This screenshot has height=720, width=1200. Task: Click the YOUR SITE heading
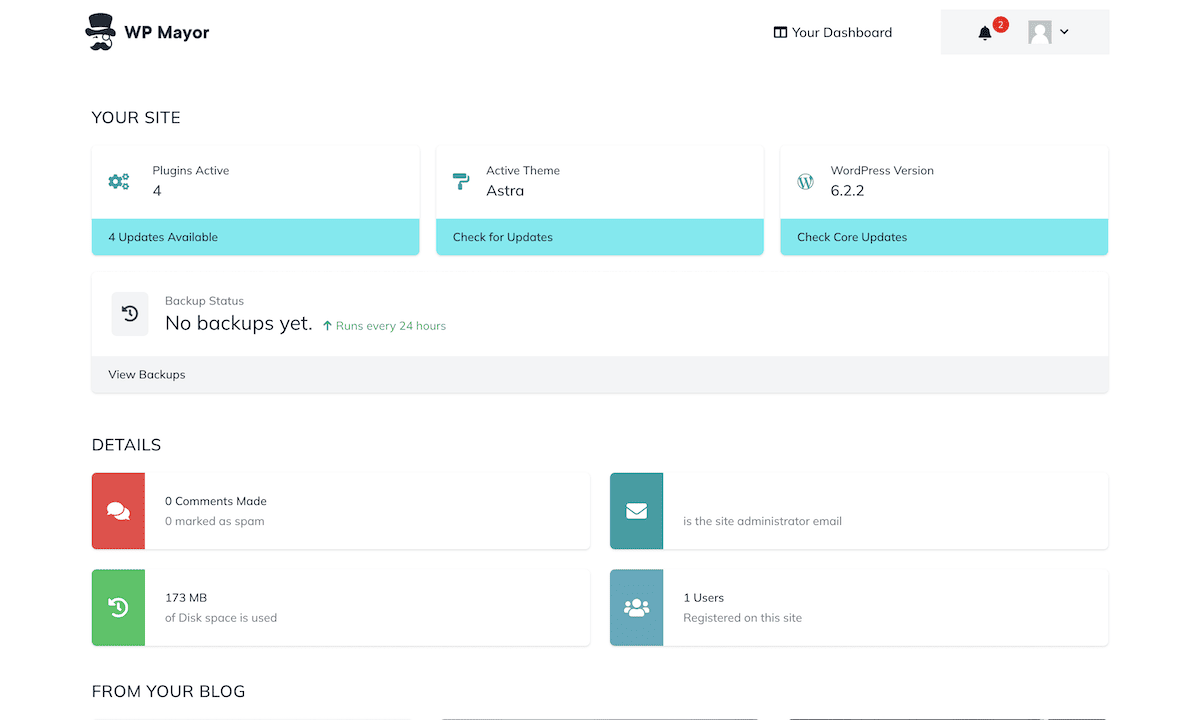click(x=136, y=118)
